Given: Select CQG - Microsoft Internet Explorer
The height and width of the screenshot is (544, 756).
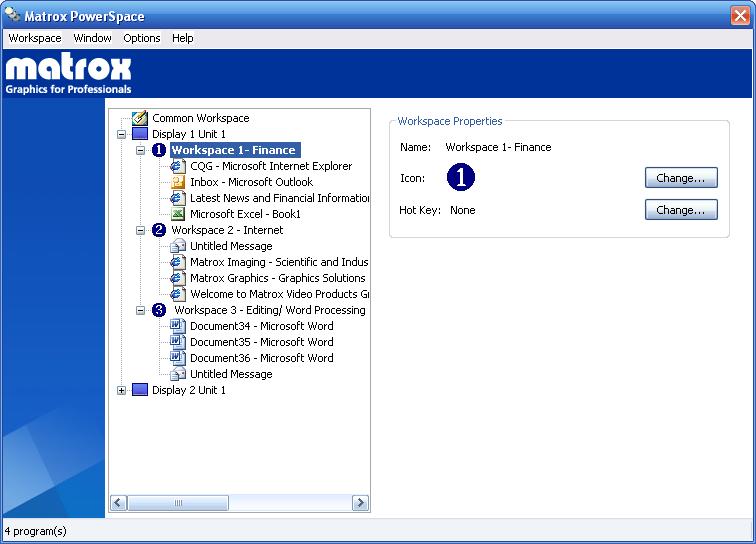Looking at the screenshot, I should point(271,166).
